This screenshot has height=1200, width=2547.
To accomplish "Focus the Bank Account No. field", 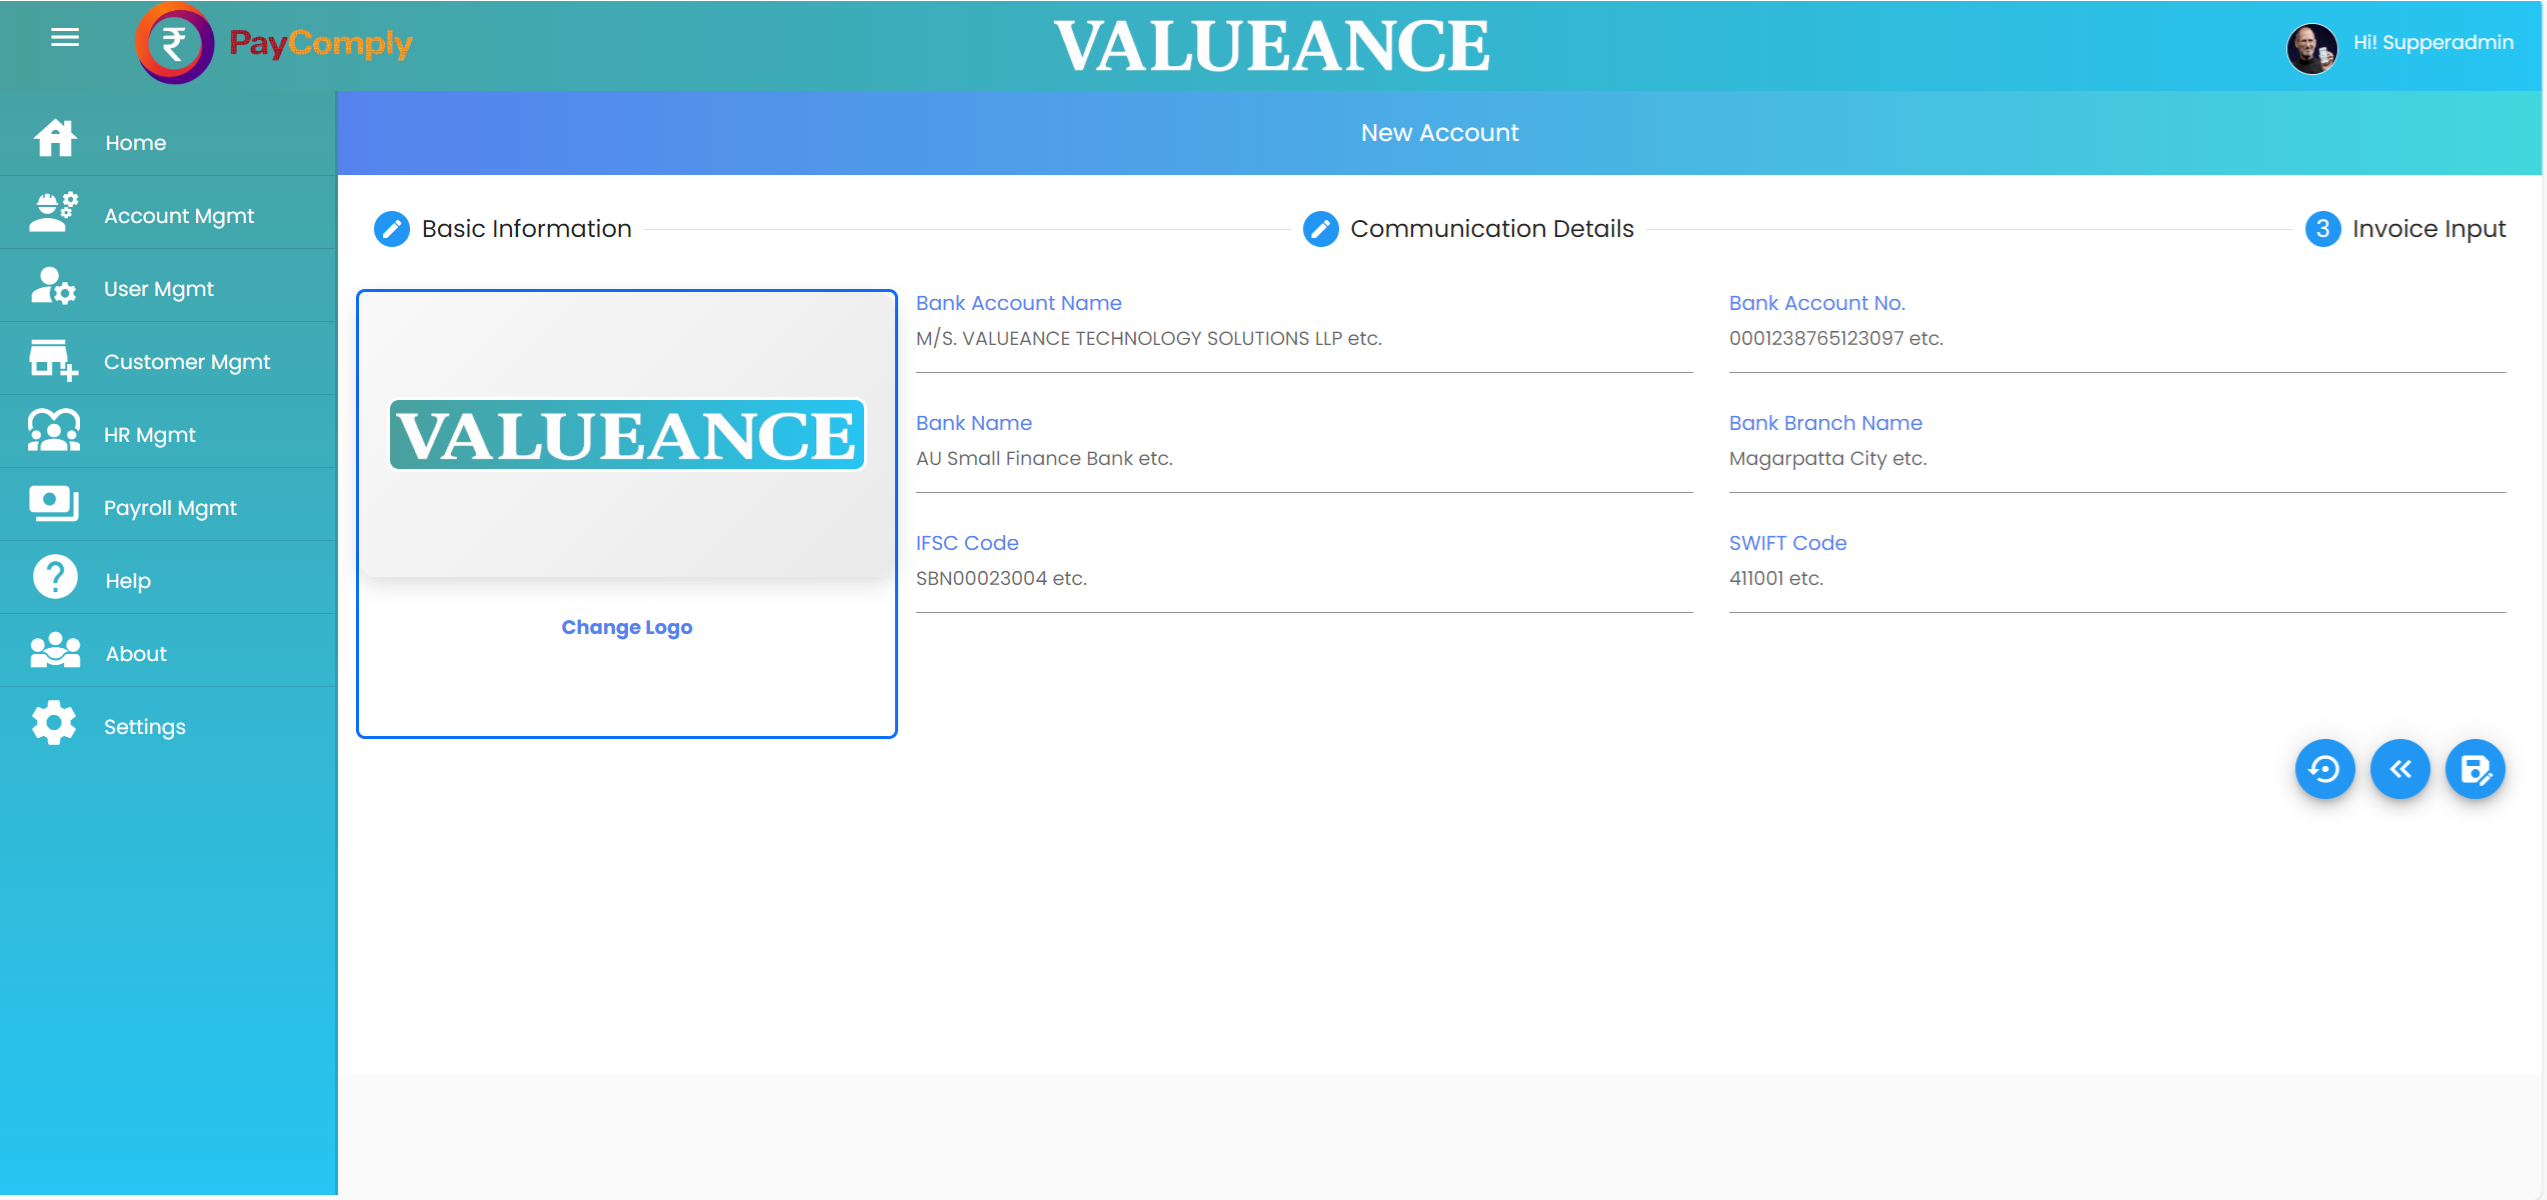I will (2116, 338).
